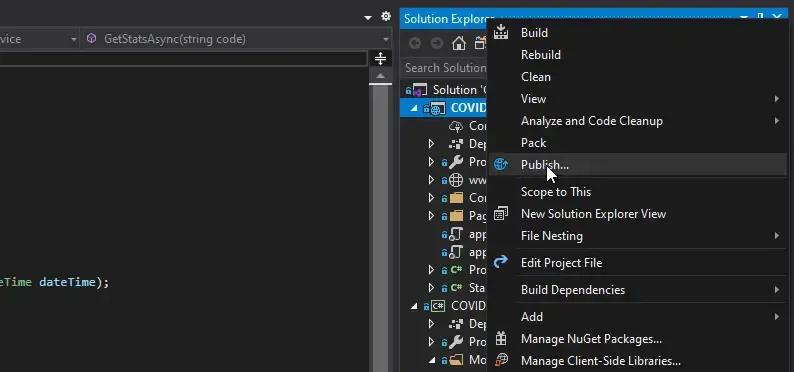Image resolution: width=794 pixels, height=372 pixels.
Task: Collapse the selected COVID web project
Action: coord(414,108)
